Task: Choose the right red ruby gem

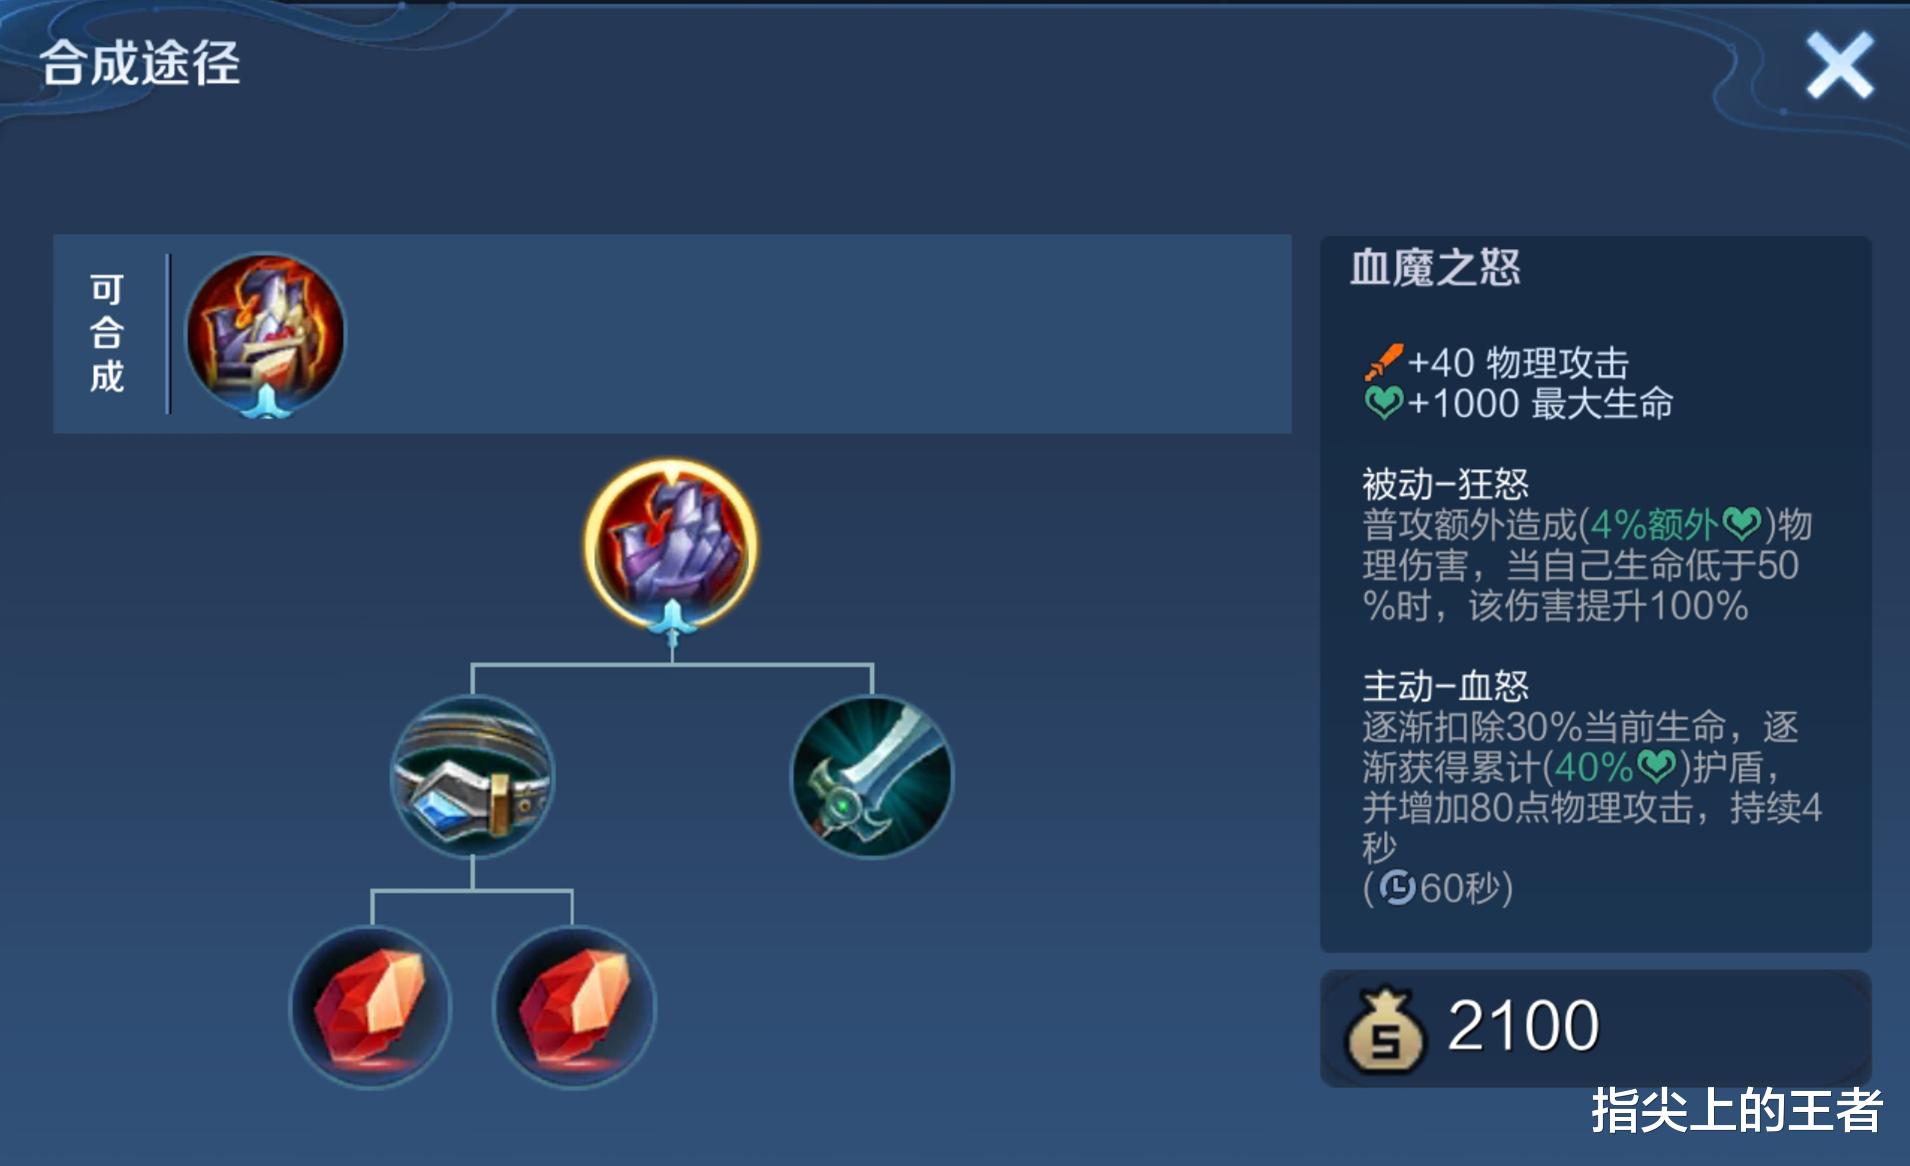Action: click(574, 1007)
